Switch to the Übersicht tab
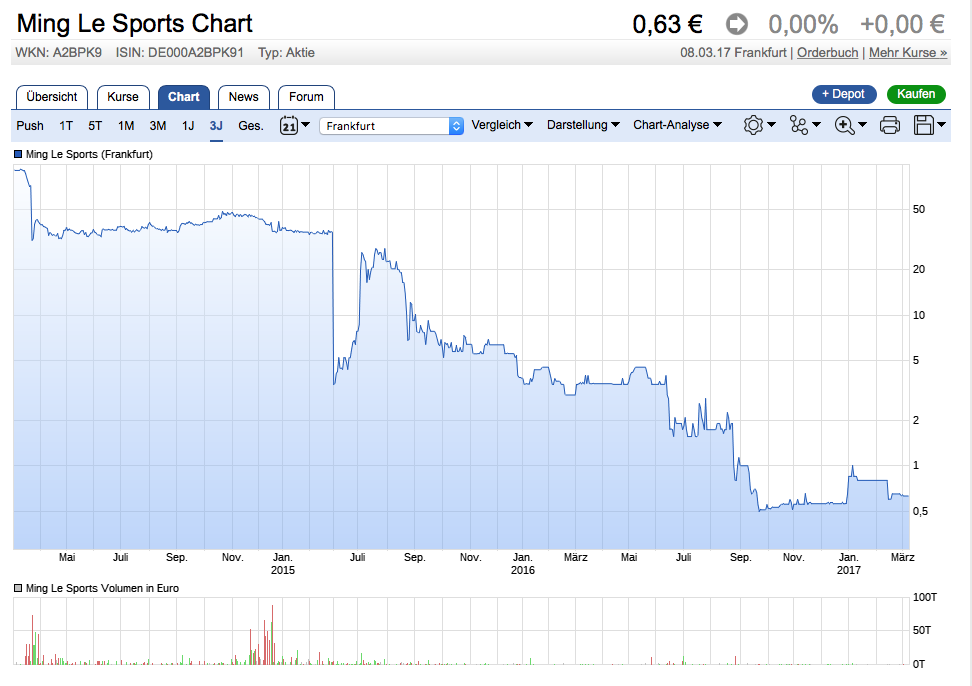Image resolution: width=972 pixels, height=686 pixels. (52, 97)
